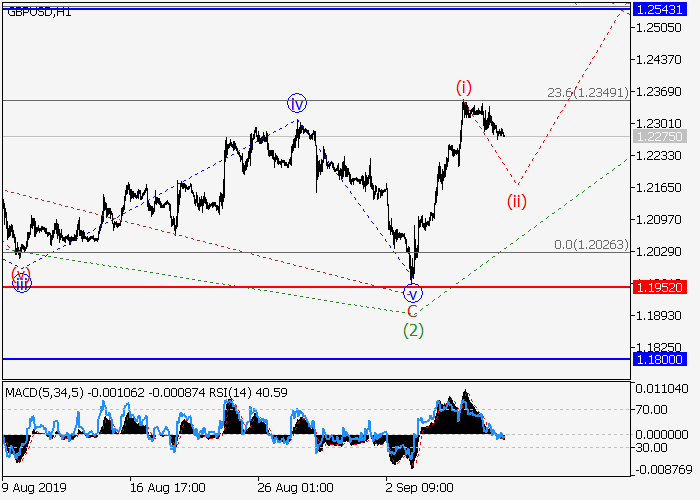Select the red circled marker above iii
This screenshot has width=700, height=500.
coord(20,272)
